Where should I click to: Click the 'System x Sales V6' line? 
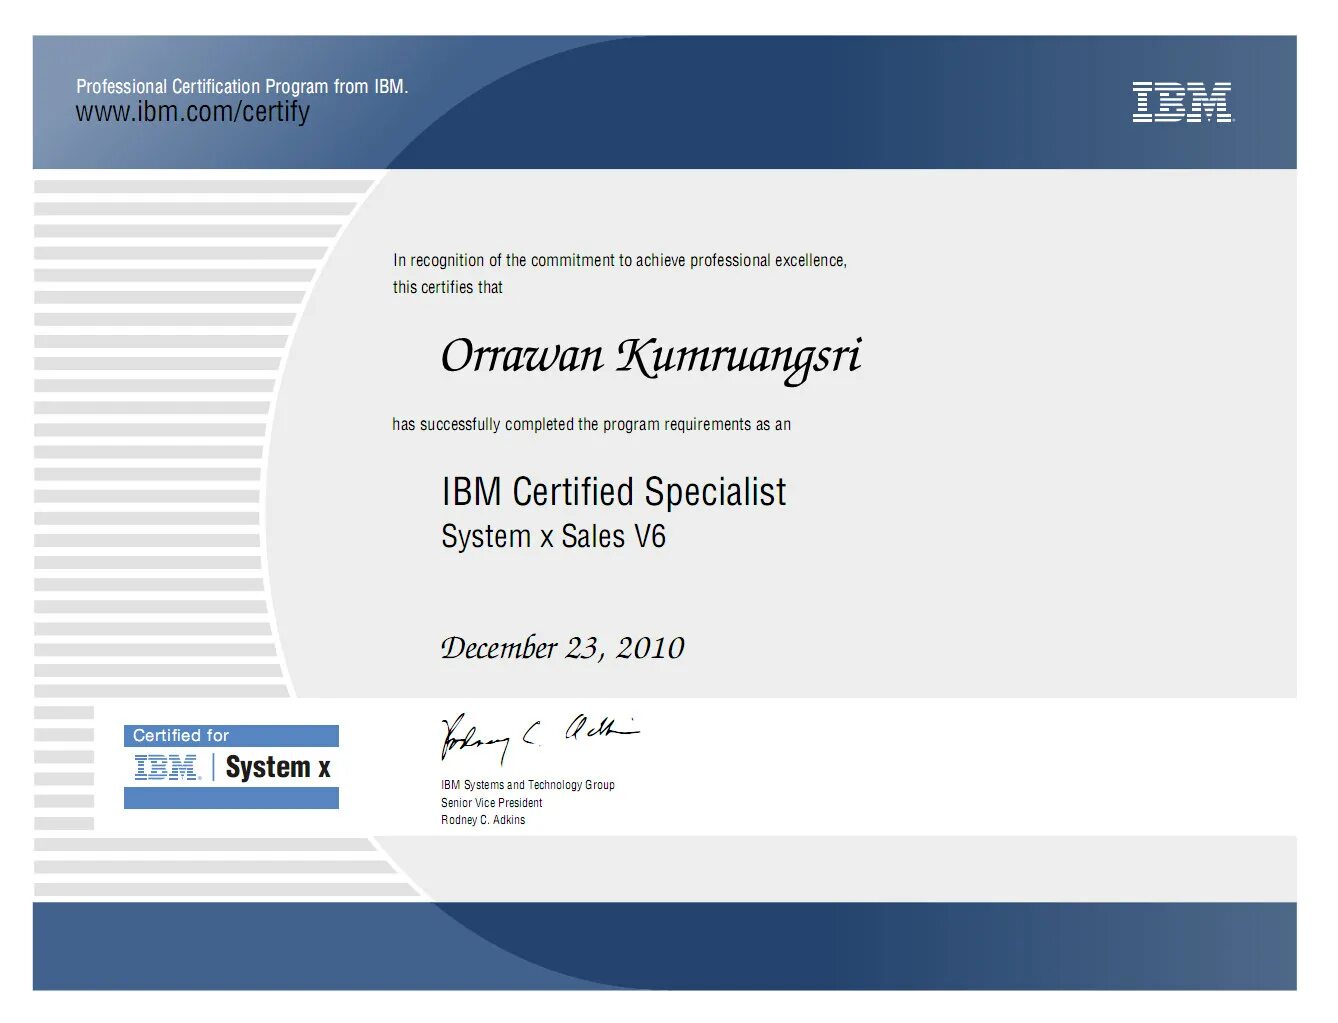click(553, 537)
